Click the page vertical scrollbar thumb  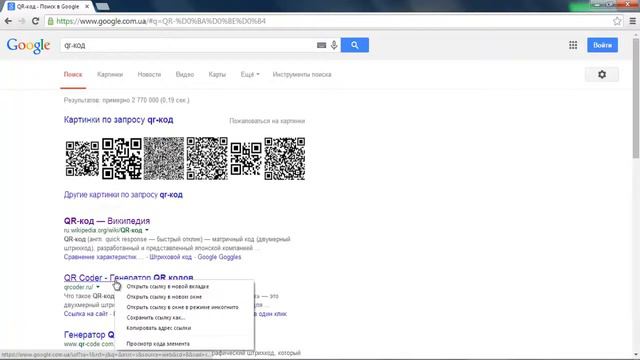pos(636,98)
